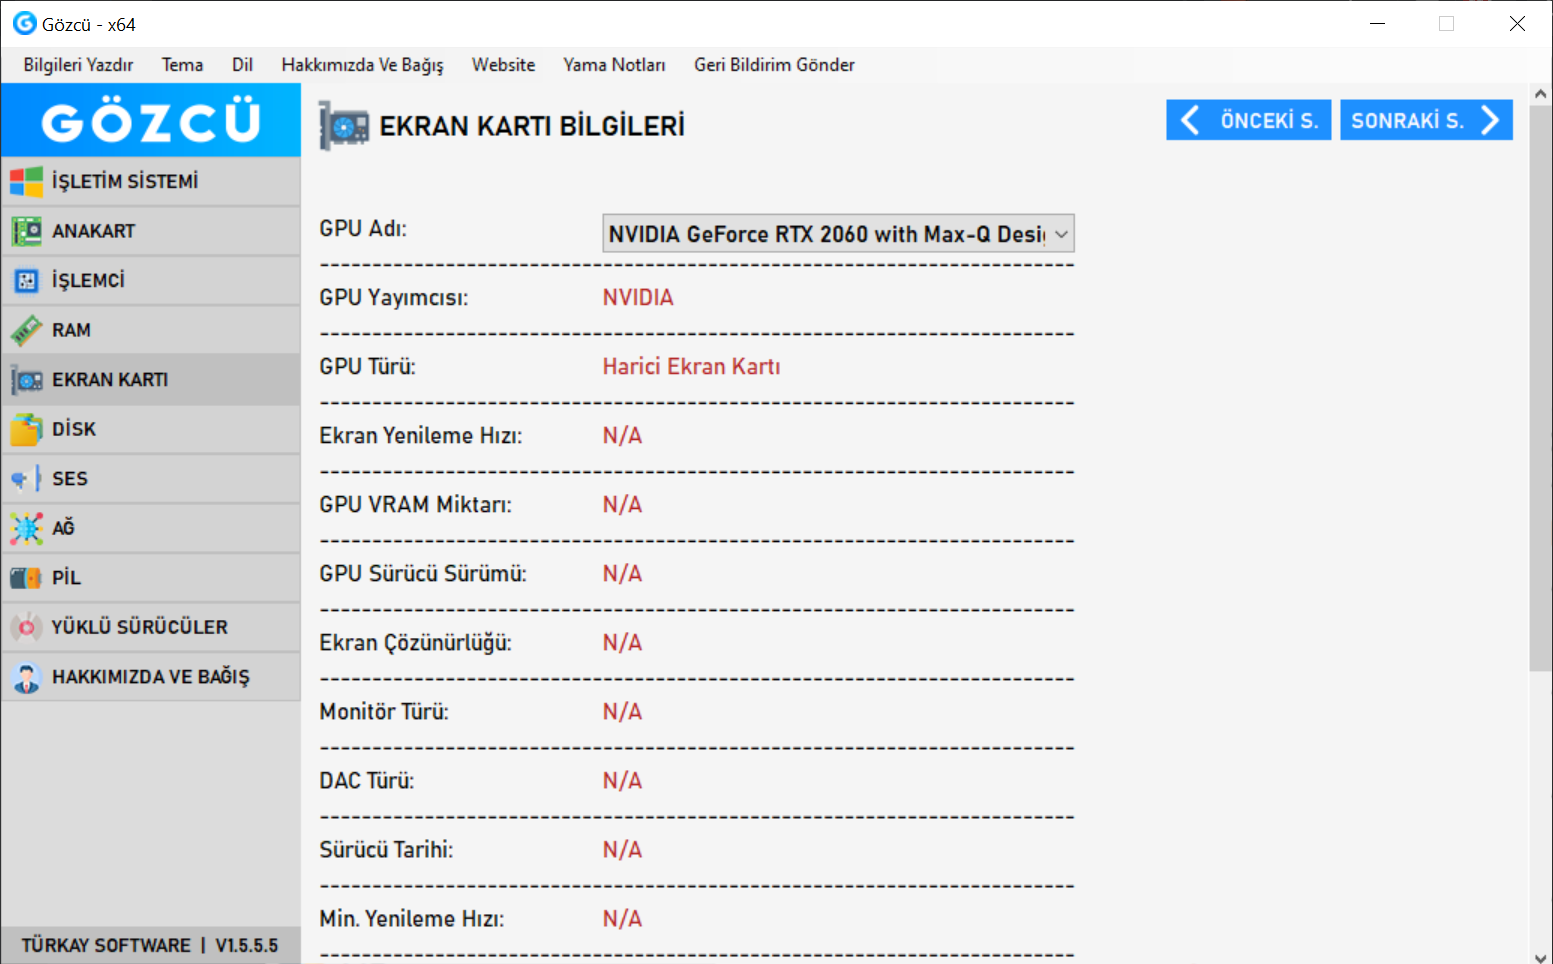1553x964 pixels.
Task: Click Bilgileri Yazdır menu item
Action: [x=78, y=65]
